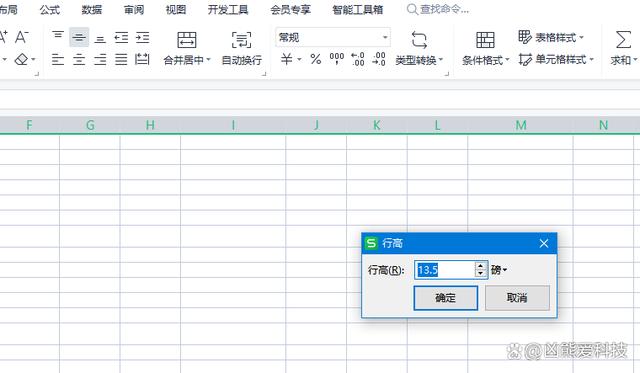The image size is (640, 373).
Task: Open the View (视图) tab
Action: [x=176, y=9]
